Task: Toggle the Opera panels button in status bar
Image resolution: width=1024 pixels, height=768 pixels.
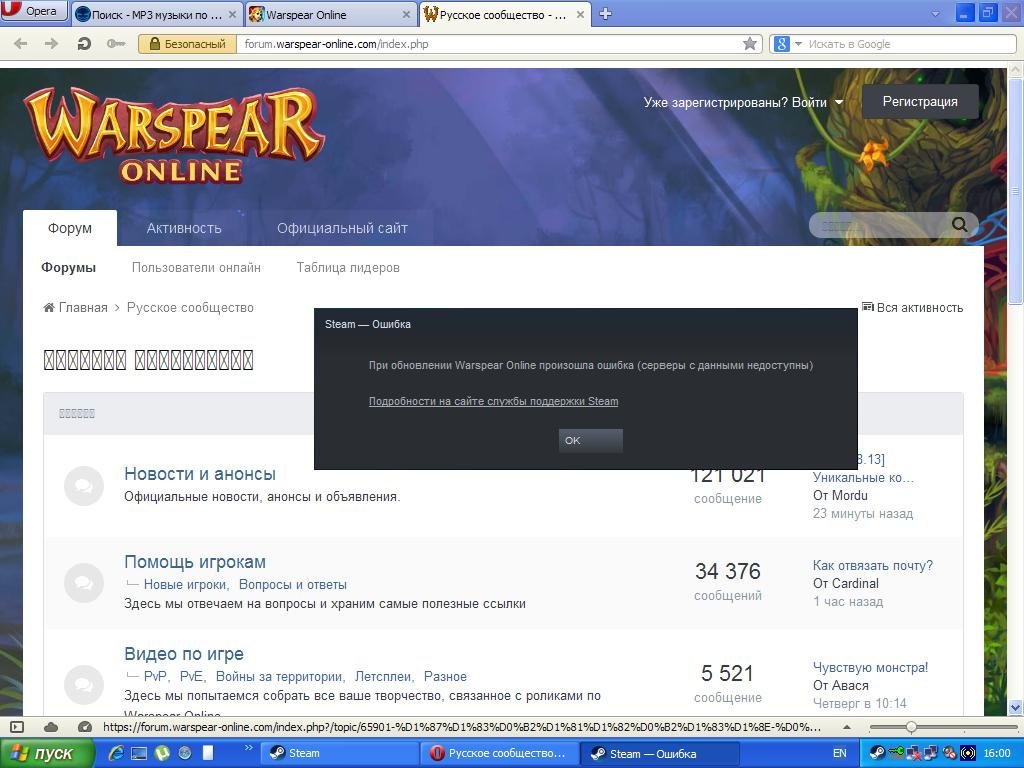Action: pos(18,727)
